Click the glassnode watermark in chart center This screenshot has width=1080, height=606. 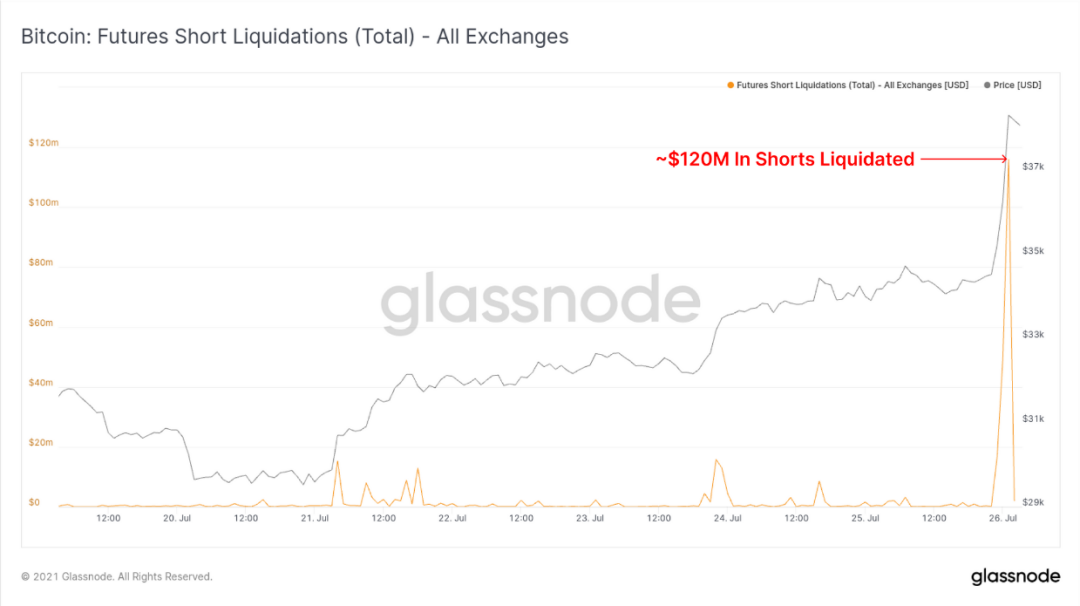(541, 301)
